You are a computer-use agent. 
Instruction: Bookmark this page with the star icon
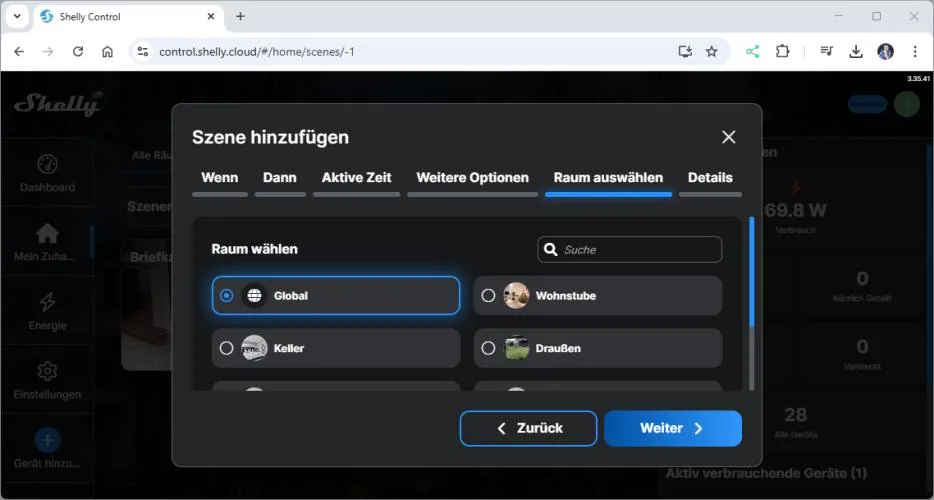(712, 51)
